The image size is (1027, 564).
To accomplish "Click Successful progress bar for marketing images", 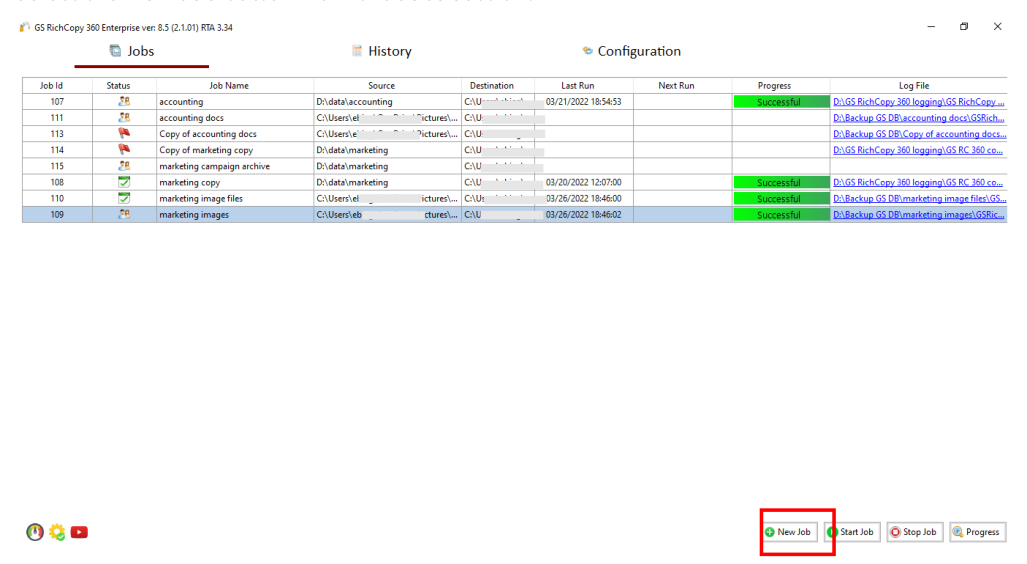I will click(x=781, y=214).
